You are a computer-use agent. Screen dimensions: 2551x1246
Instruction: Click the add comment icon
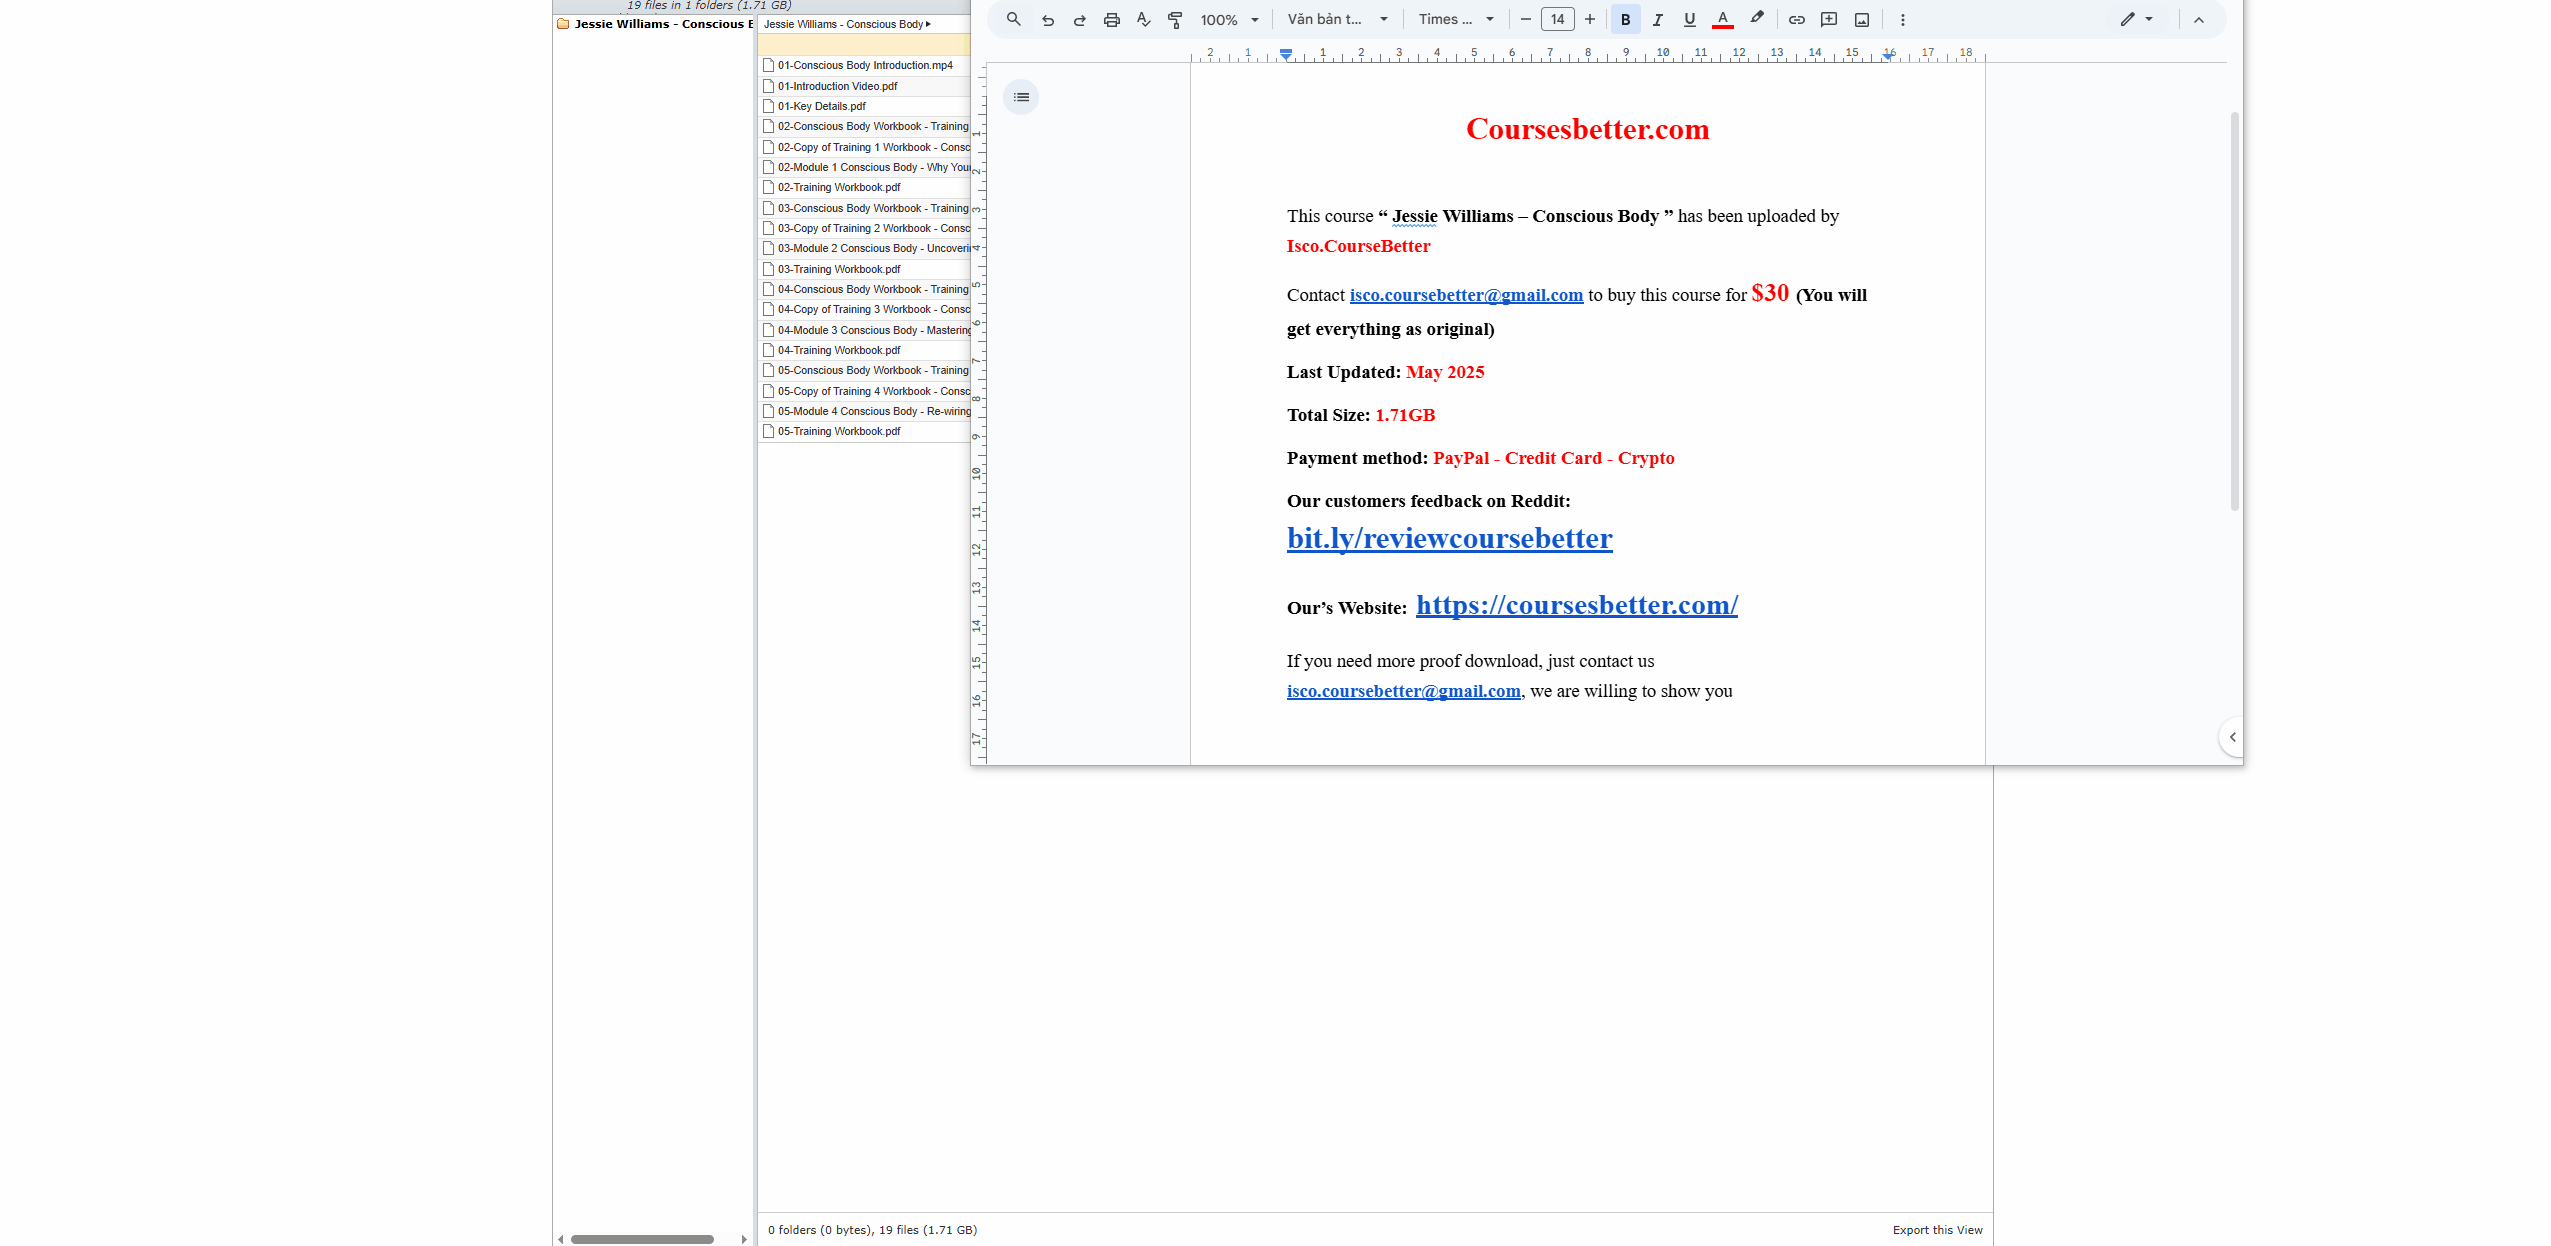1828,19
